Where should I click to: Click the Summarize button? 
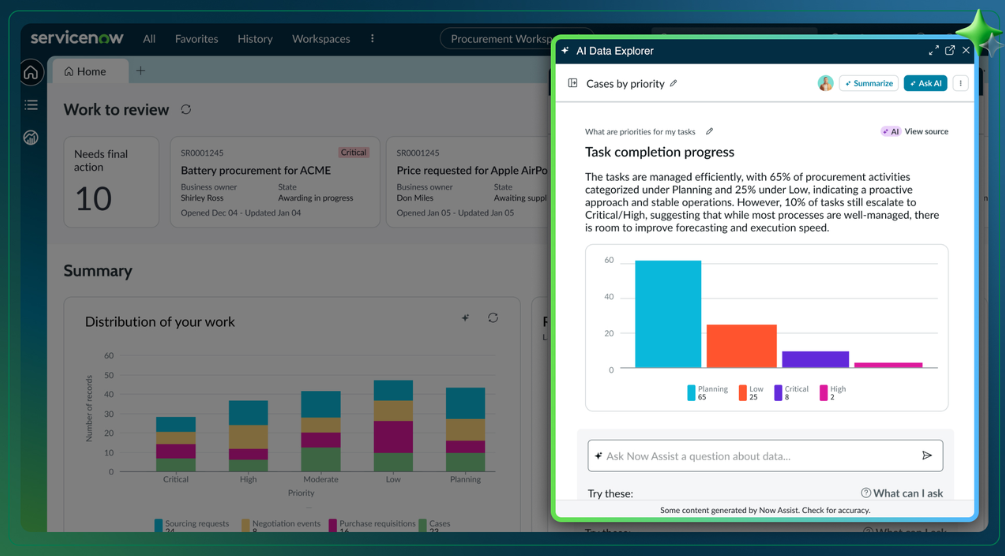point(869,84)
